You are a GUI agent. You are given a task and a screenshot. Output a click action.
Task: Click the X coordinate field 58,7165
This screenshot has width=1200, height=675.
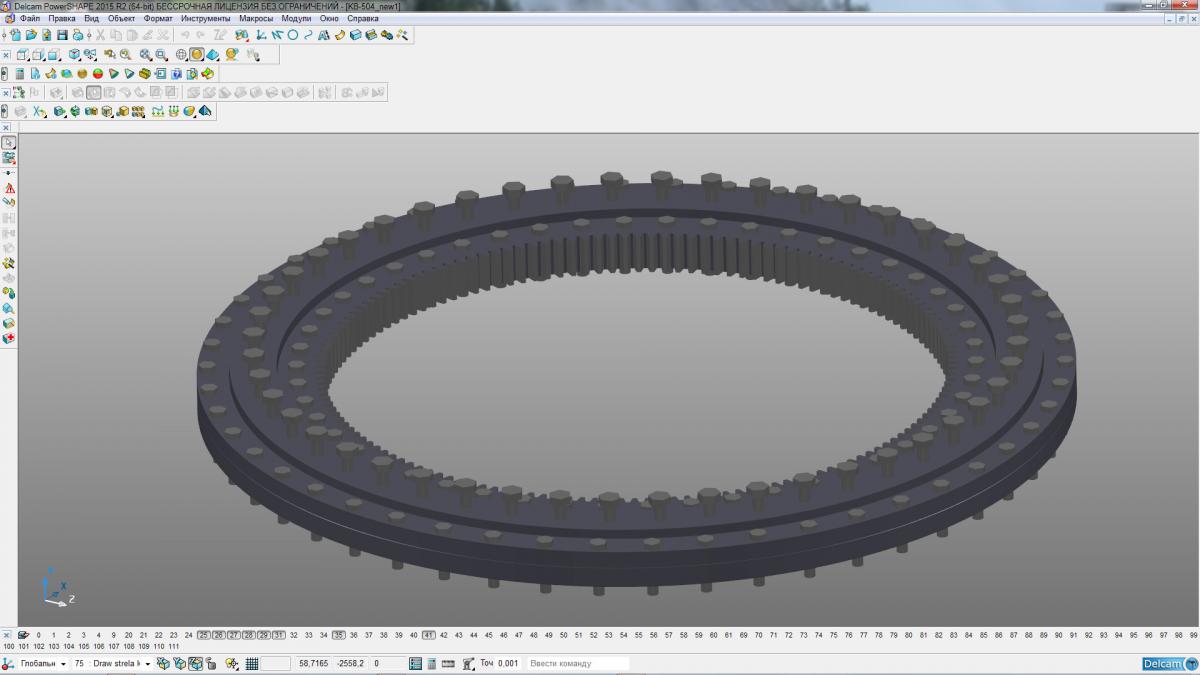point(313,663)
